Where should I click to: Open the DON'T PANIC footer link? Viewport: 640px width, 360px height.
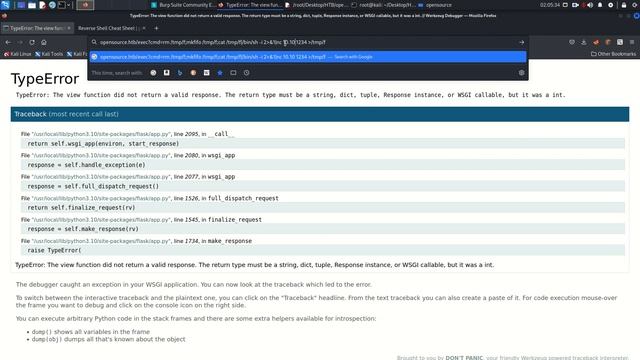pyautogui.click(x=464, y=358)
